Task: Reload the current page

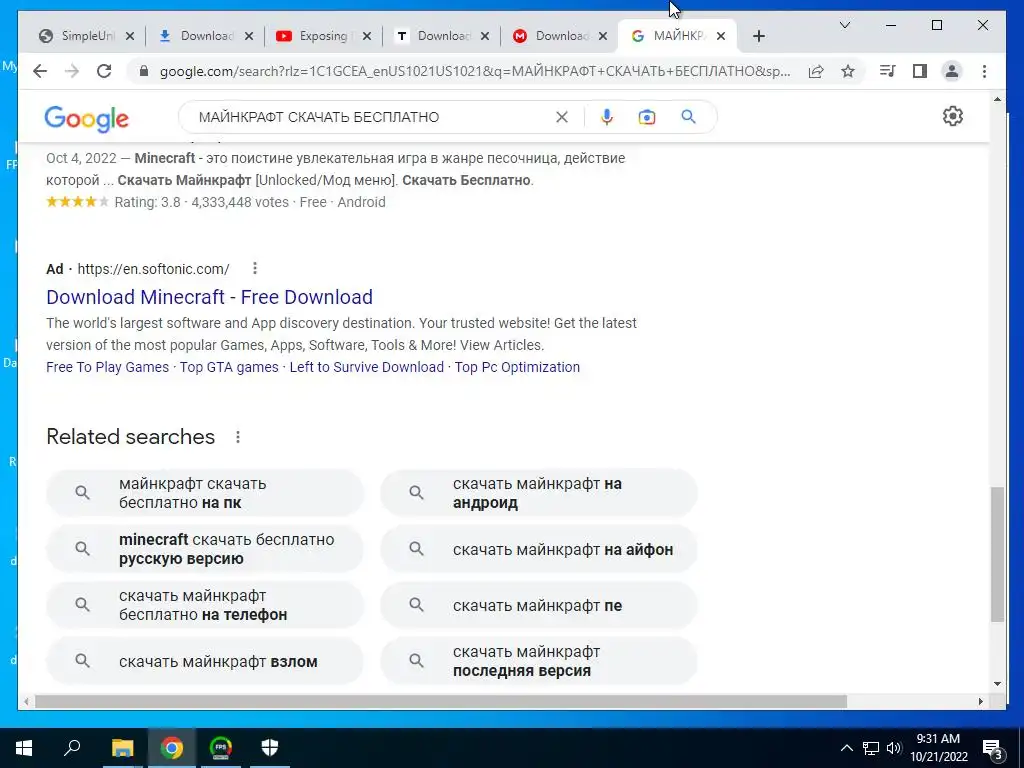Action: click(x=104, y=71)
